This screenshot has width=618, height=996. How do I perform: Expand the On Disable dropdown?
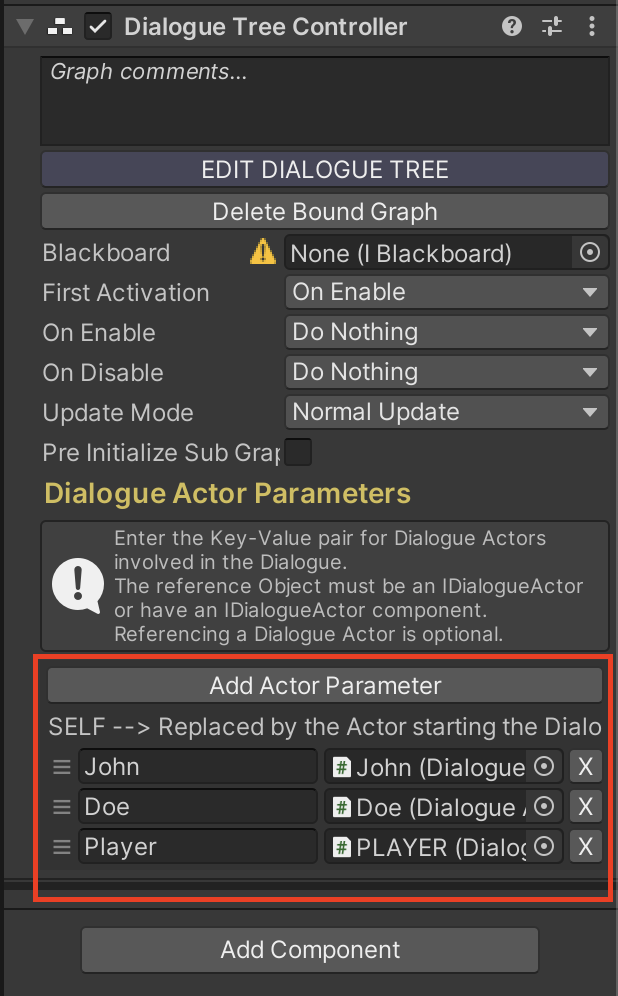[x=446, y=373]
